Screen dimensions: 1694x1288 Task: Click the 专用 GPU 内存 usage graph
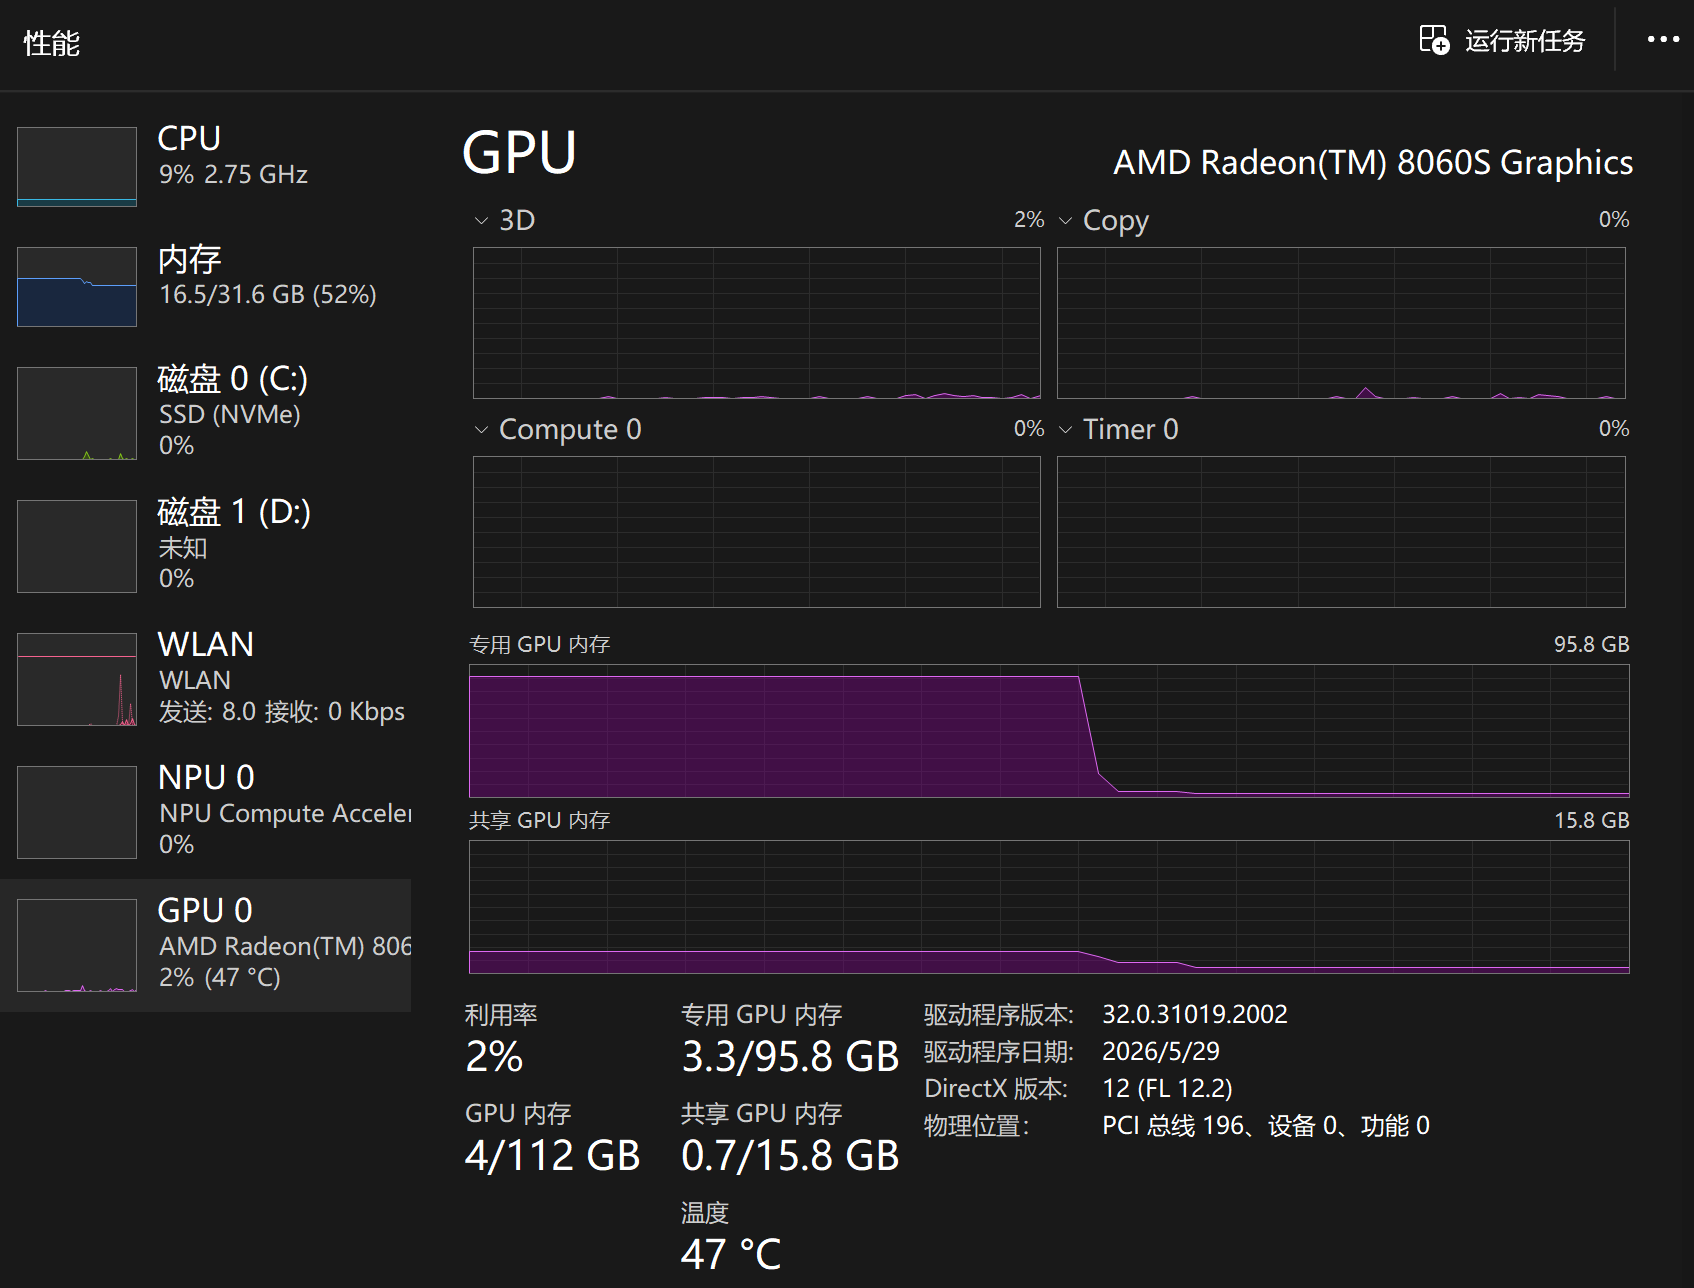pos(1049,731)
